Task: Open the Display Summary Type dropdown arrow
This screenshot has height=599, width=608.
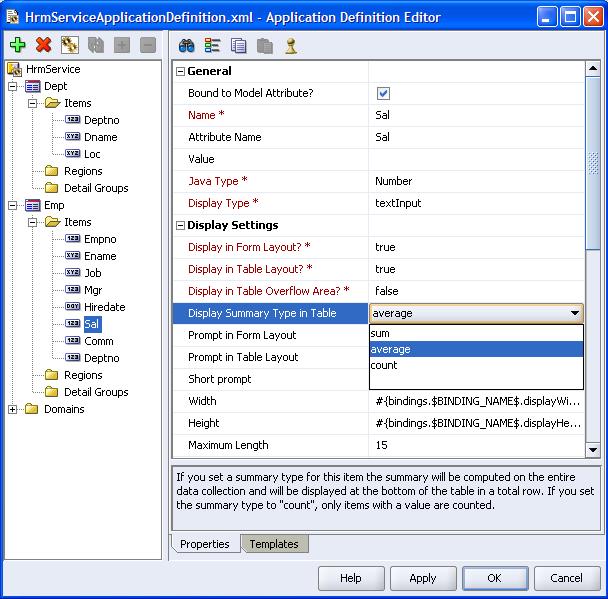Action: (575, 313)
